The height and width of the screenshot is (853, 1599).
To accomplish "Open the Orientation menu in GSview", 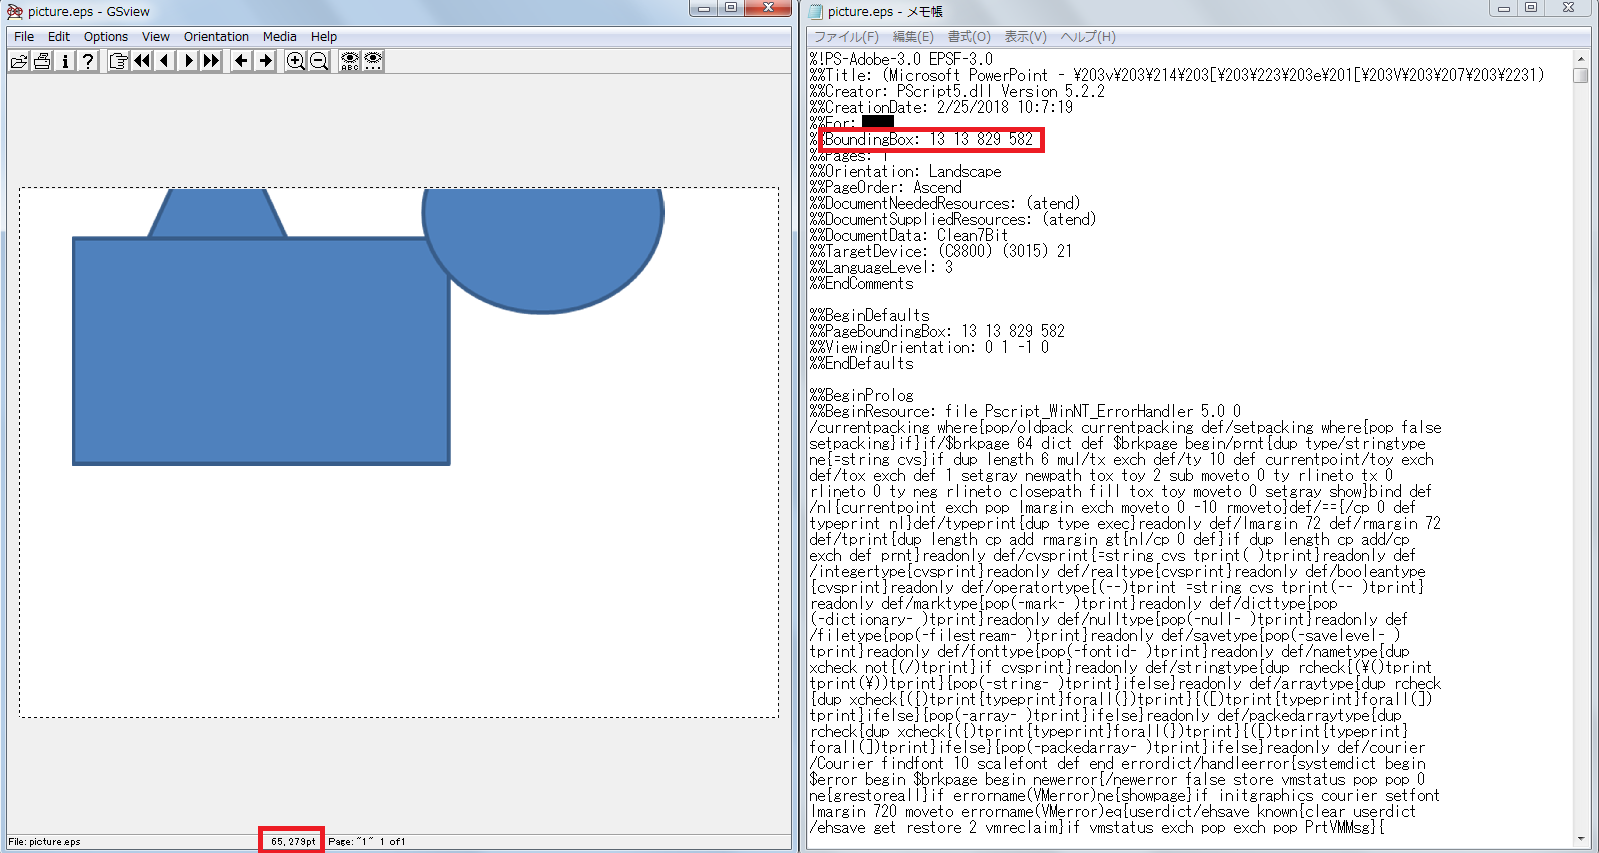I will coord(216,36).
